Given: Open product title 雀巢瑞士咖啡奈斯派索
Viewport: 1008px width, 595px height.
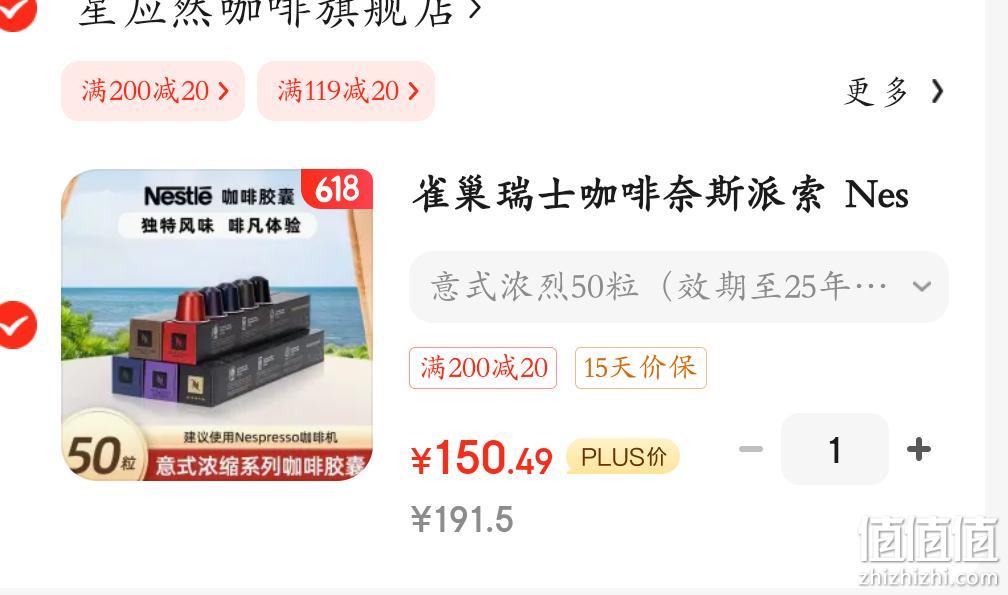Looking at the screenshot, I should [x=660, y=194].
